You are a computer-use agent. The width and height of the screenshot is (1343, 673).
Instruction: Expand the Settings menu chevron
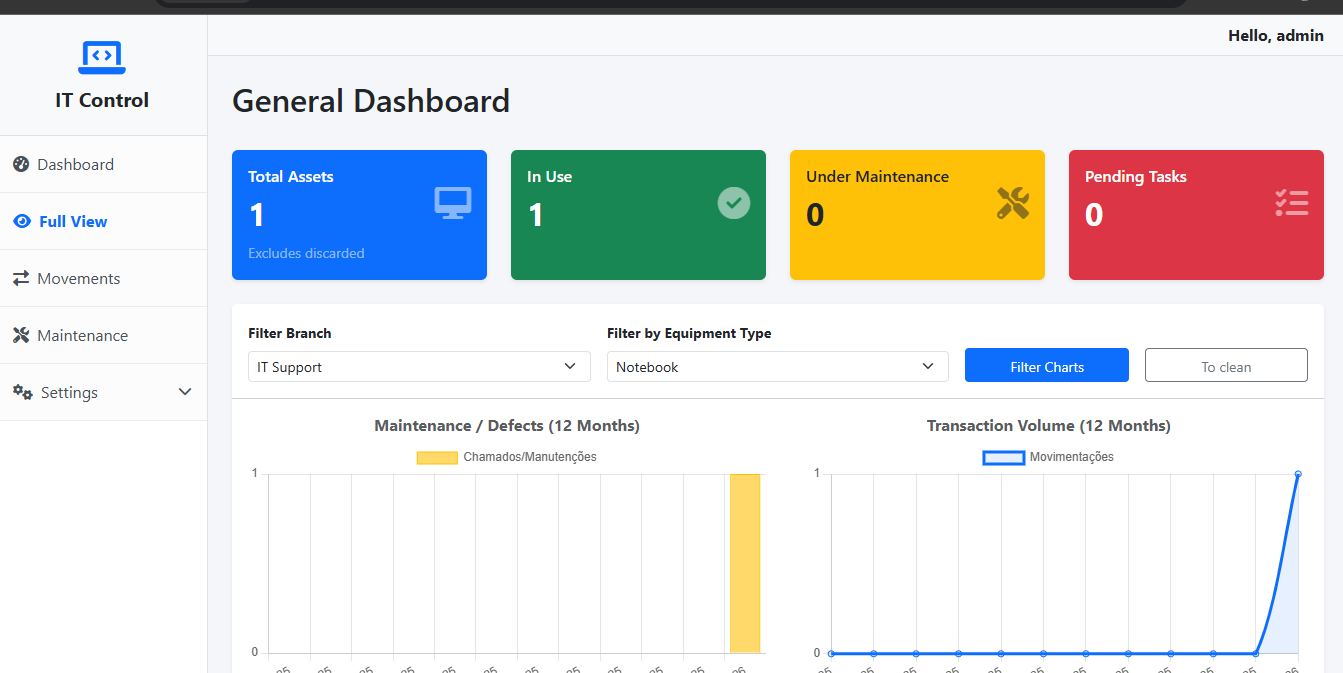coord(185,392)
